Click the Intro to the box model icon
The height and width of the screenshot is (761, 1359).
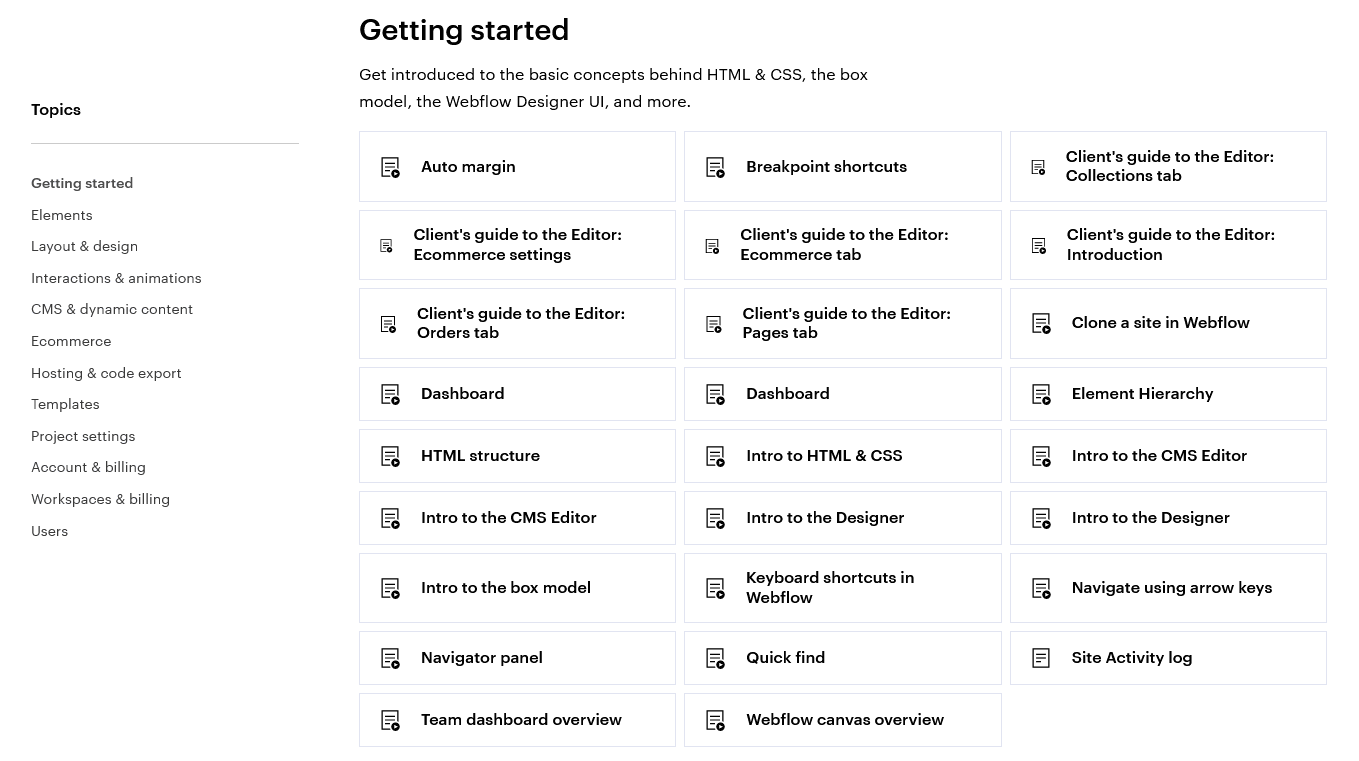390,588
